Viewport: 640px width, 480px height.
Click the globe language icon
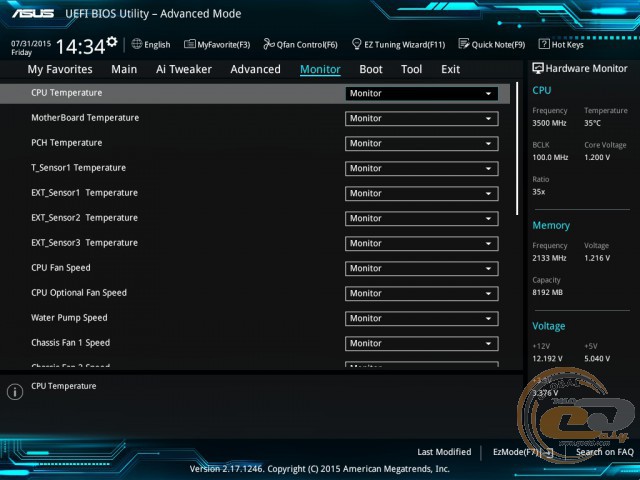pyautogui.click(x=137, y=44)
